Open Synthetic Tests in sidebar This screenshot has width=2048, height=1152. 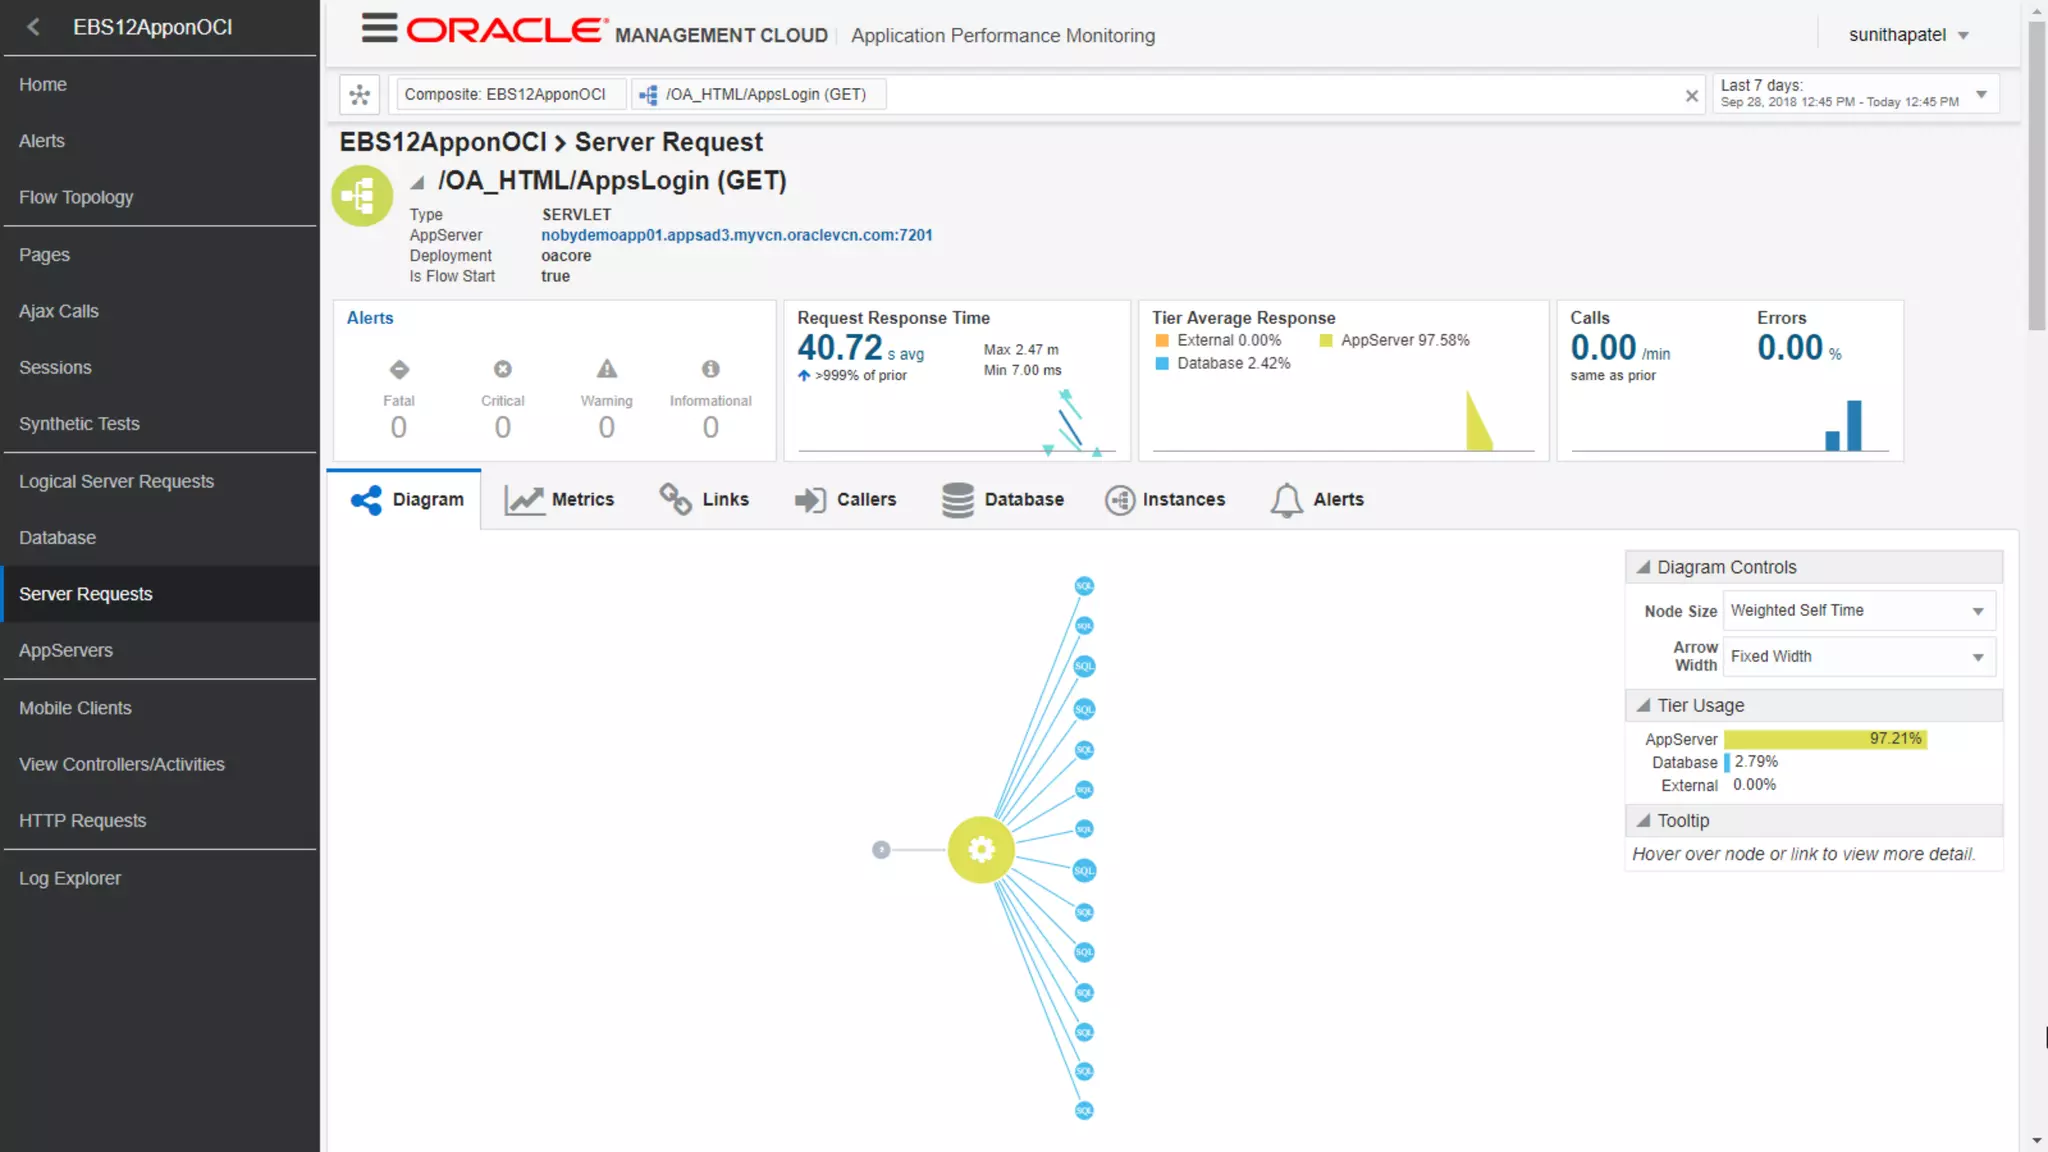(x=160, y=424)
